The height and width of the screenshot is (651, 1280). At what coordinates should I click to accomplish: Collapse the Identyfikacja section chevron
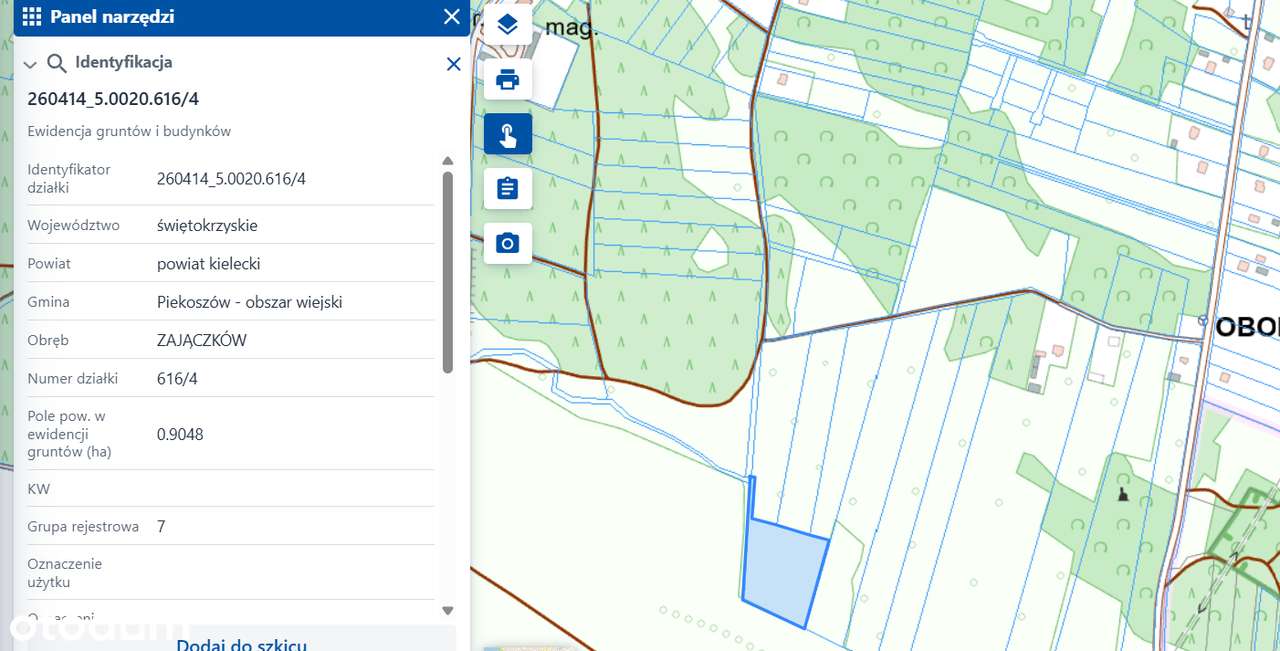30,64
